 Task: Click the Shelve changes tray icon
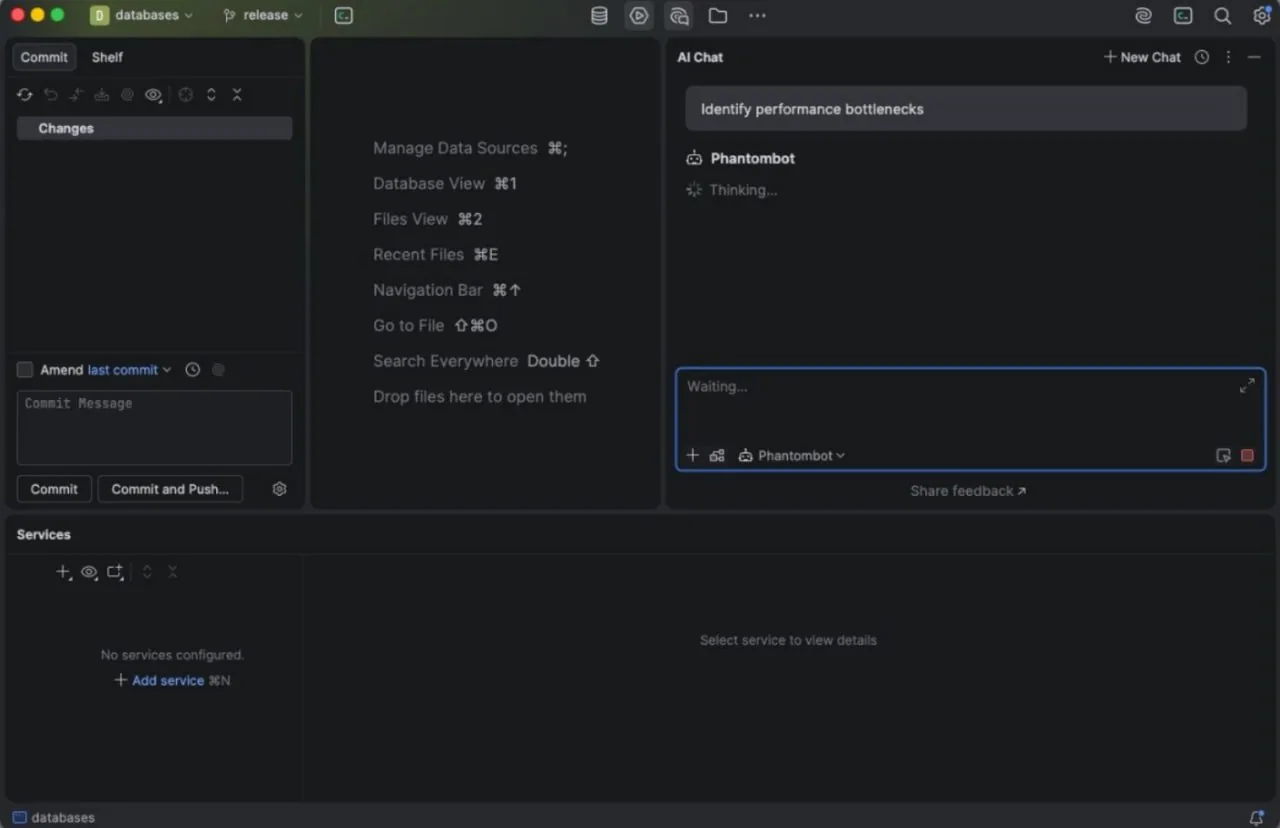(102, 95)
